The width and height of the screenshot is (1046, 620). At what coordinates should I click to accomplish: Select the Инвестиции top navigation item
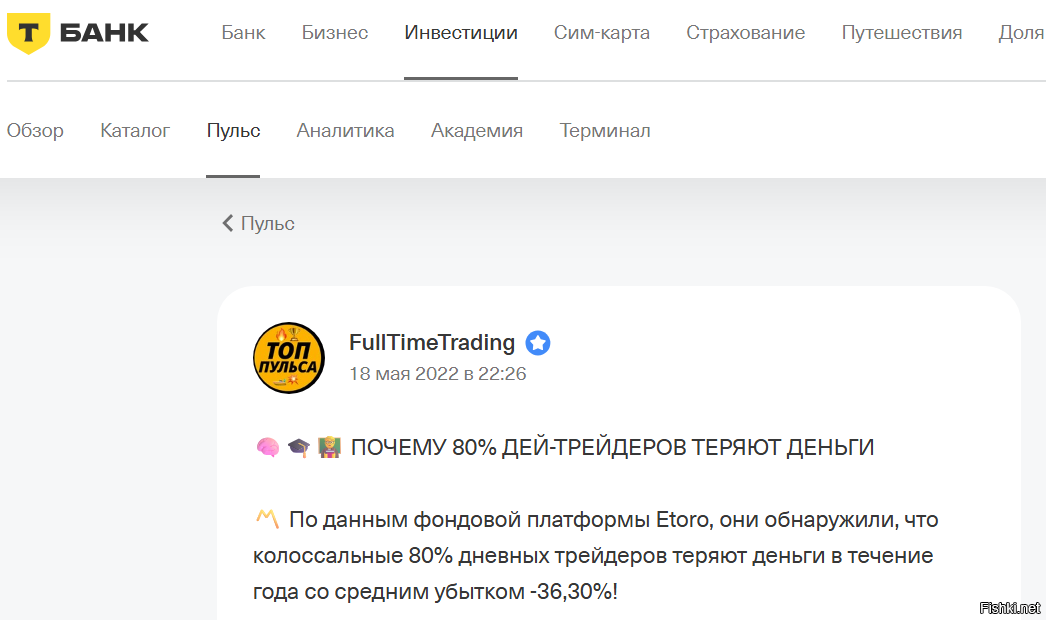[x=461, y=33]
